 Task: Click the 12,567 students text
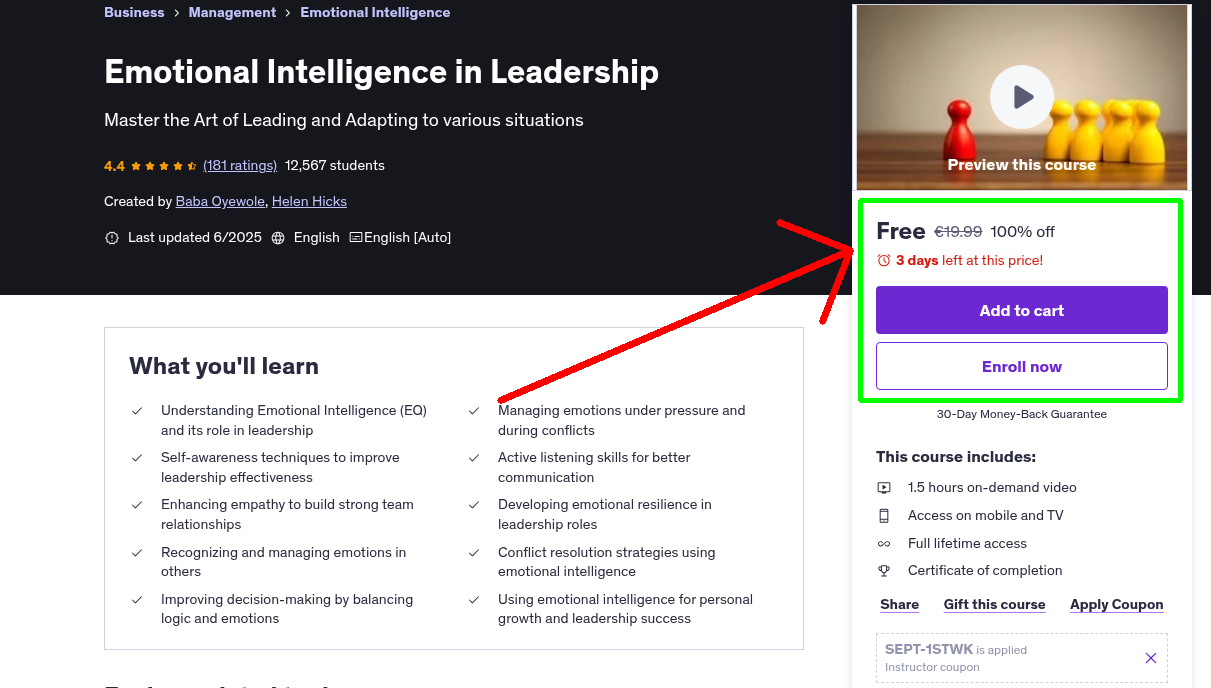pyautogui.click(x=335, y=165)
